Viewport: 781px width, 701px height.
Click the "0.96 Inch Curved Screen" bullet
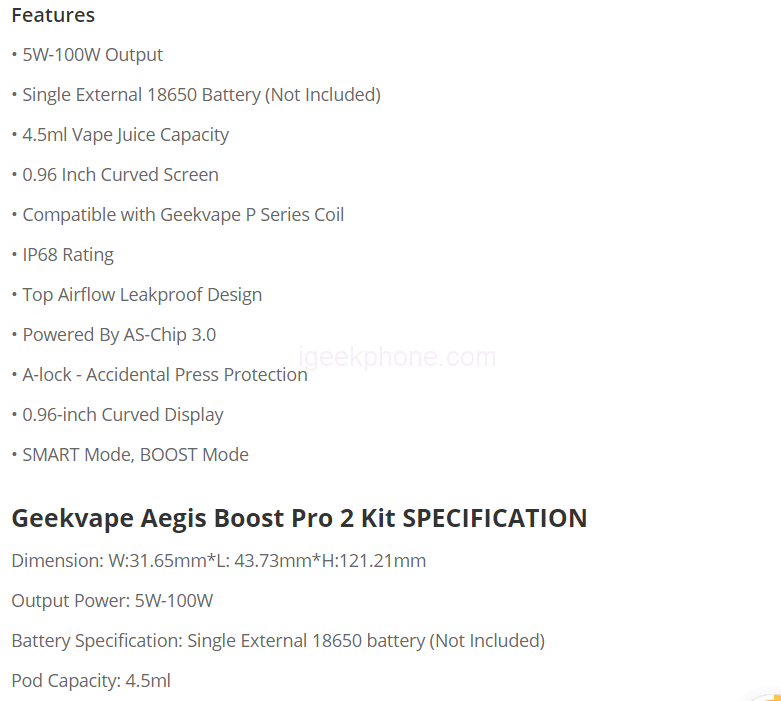(x=120, y=175)
